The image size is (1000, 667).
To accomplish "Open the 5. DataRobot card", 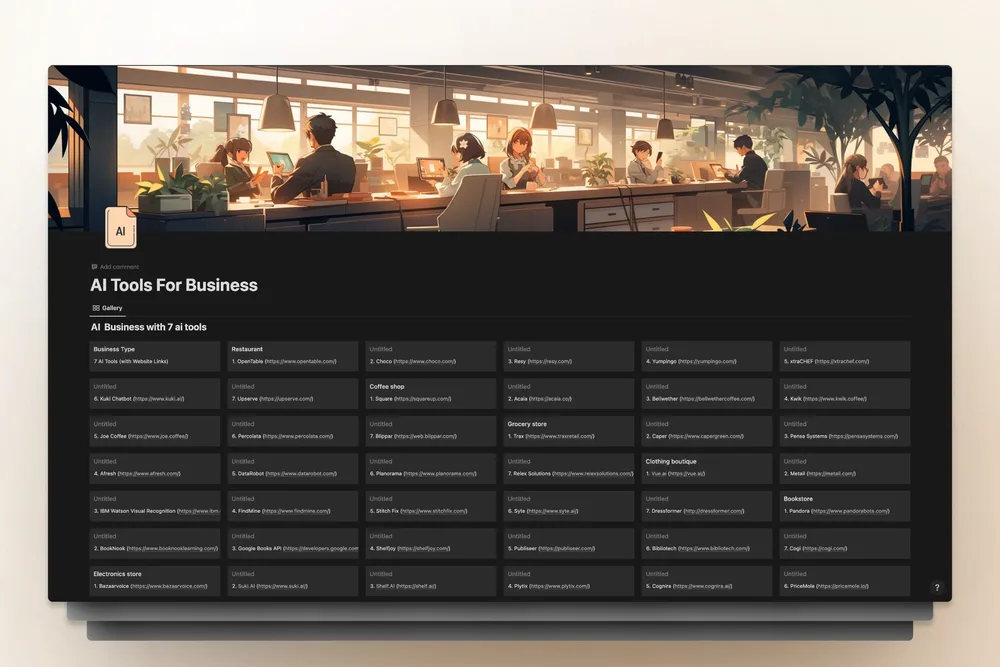I will tap(293, 469).
